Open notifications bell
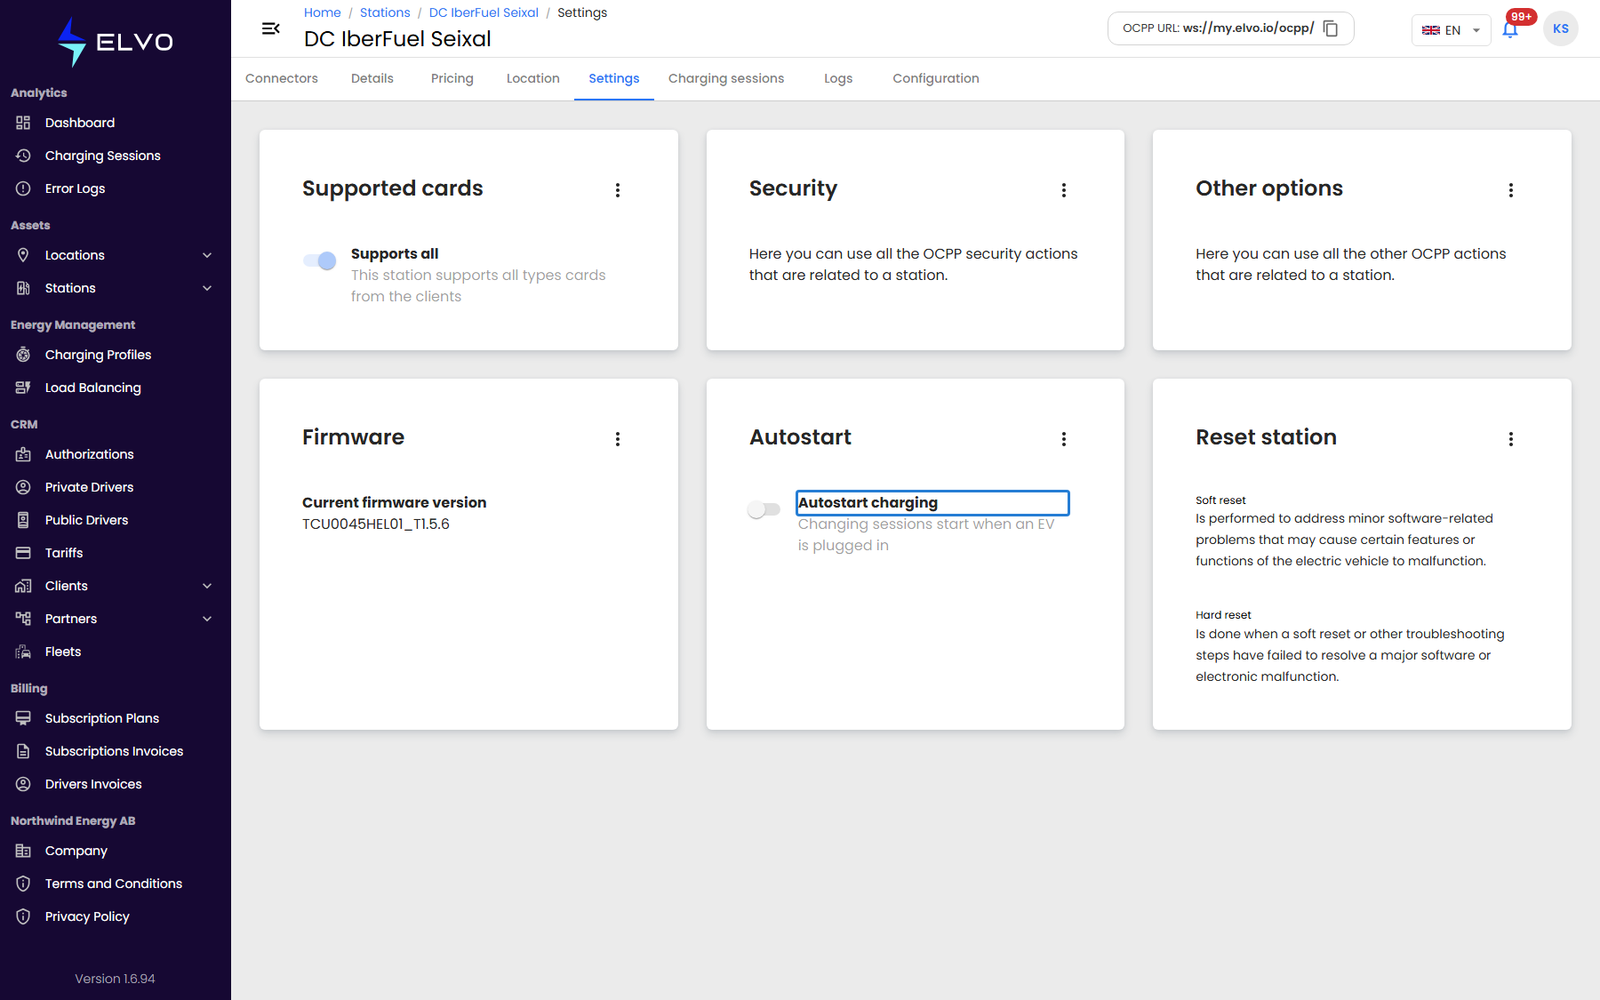The height and width of the screenshot is (1000, 1600). tap(1510, 29)
